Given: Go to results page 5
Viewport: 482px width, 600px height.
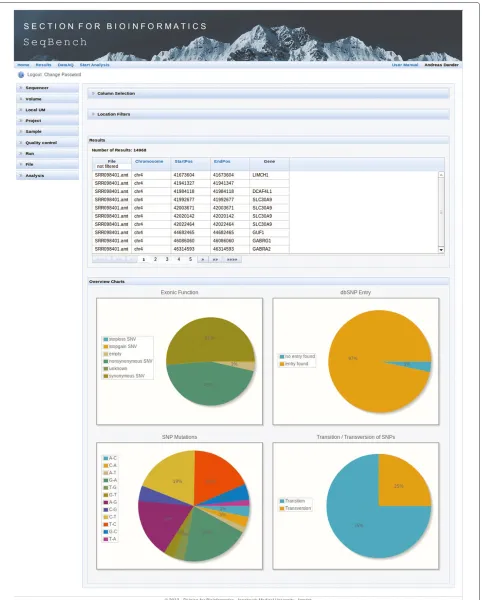Looking at the screenshot, I should point(190,259).
